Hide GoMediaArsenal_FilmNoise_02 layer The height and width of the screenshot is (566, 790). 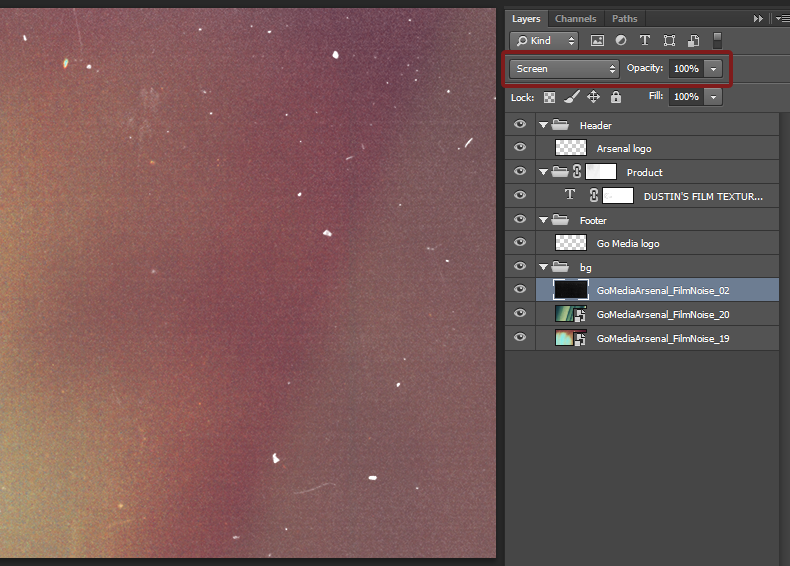520,289
